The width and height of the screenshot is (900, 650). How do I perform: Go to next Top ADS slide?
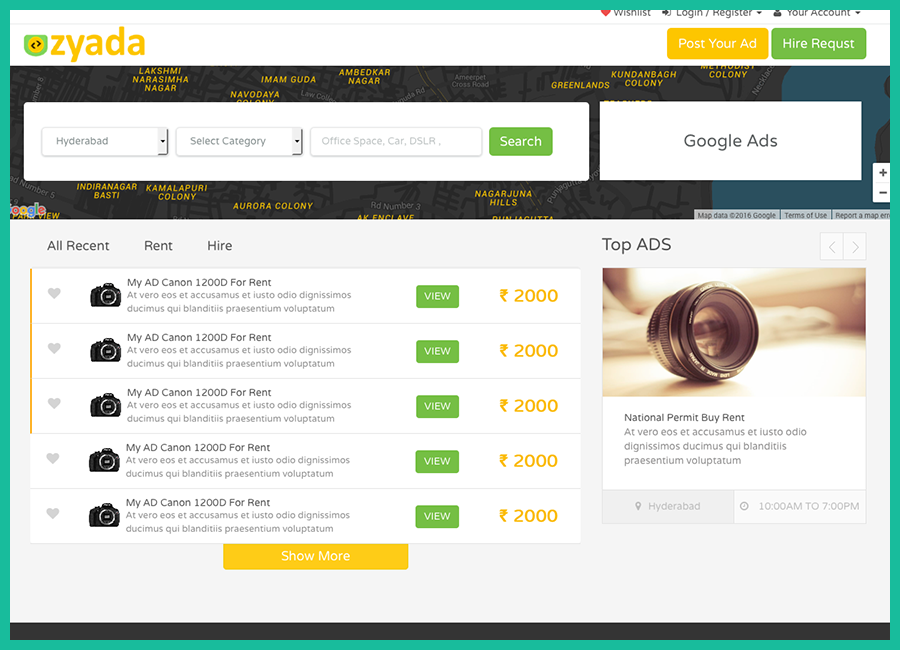pos(855,247)
